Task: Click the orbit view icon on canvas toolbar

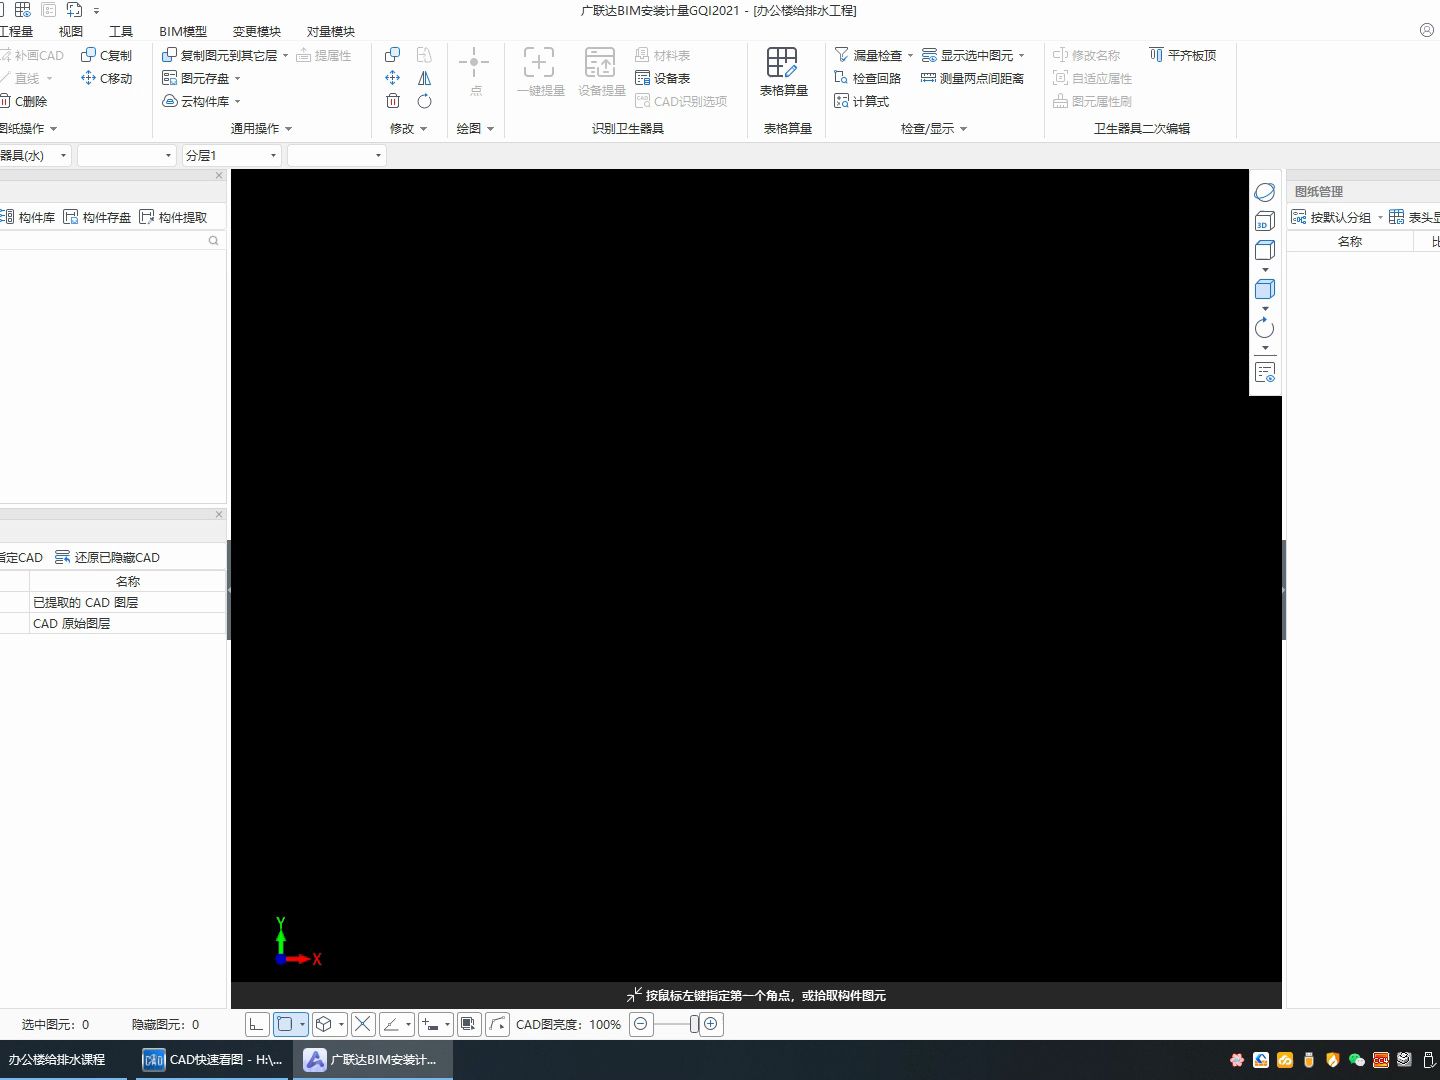Action: (x=1265, y=192)
